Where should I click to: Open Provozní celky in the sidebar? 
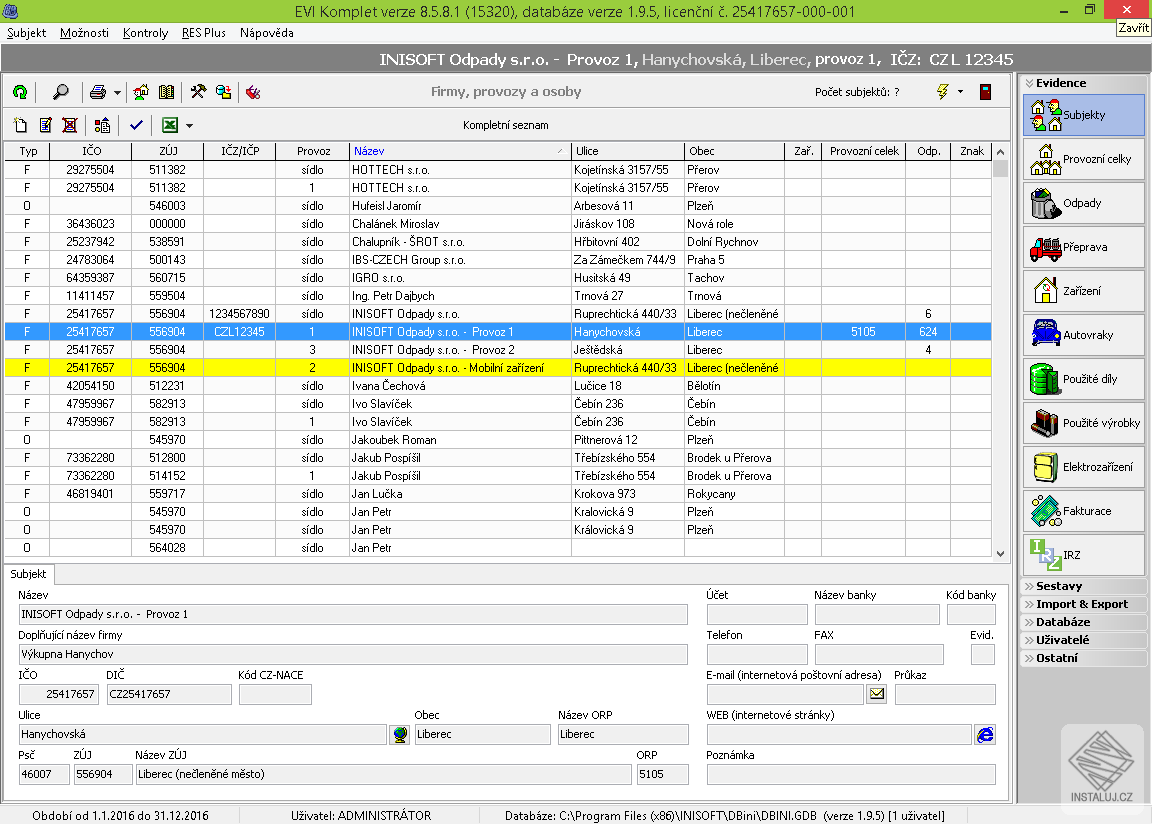pyautogui.click(x=1084, y=159)
